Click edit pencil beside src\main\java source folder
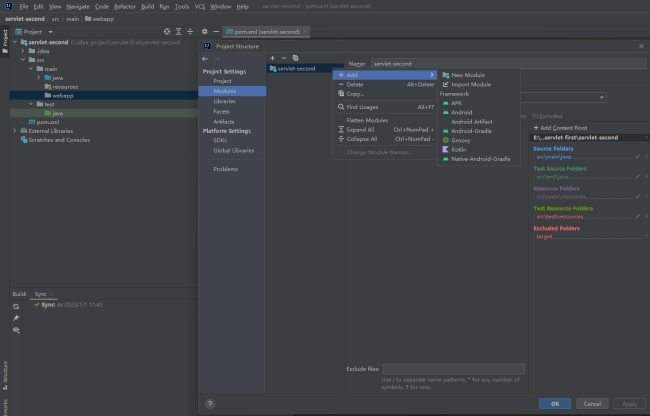This screenshot has width=650, height=416. 637,156
